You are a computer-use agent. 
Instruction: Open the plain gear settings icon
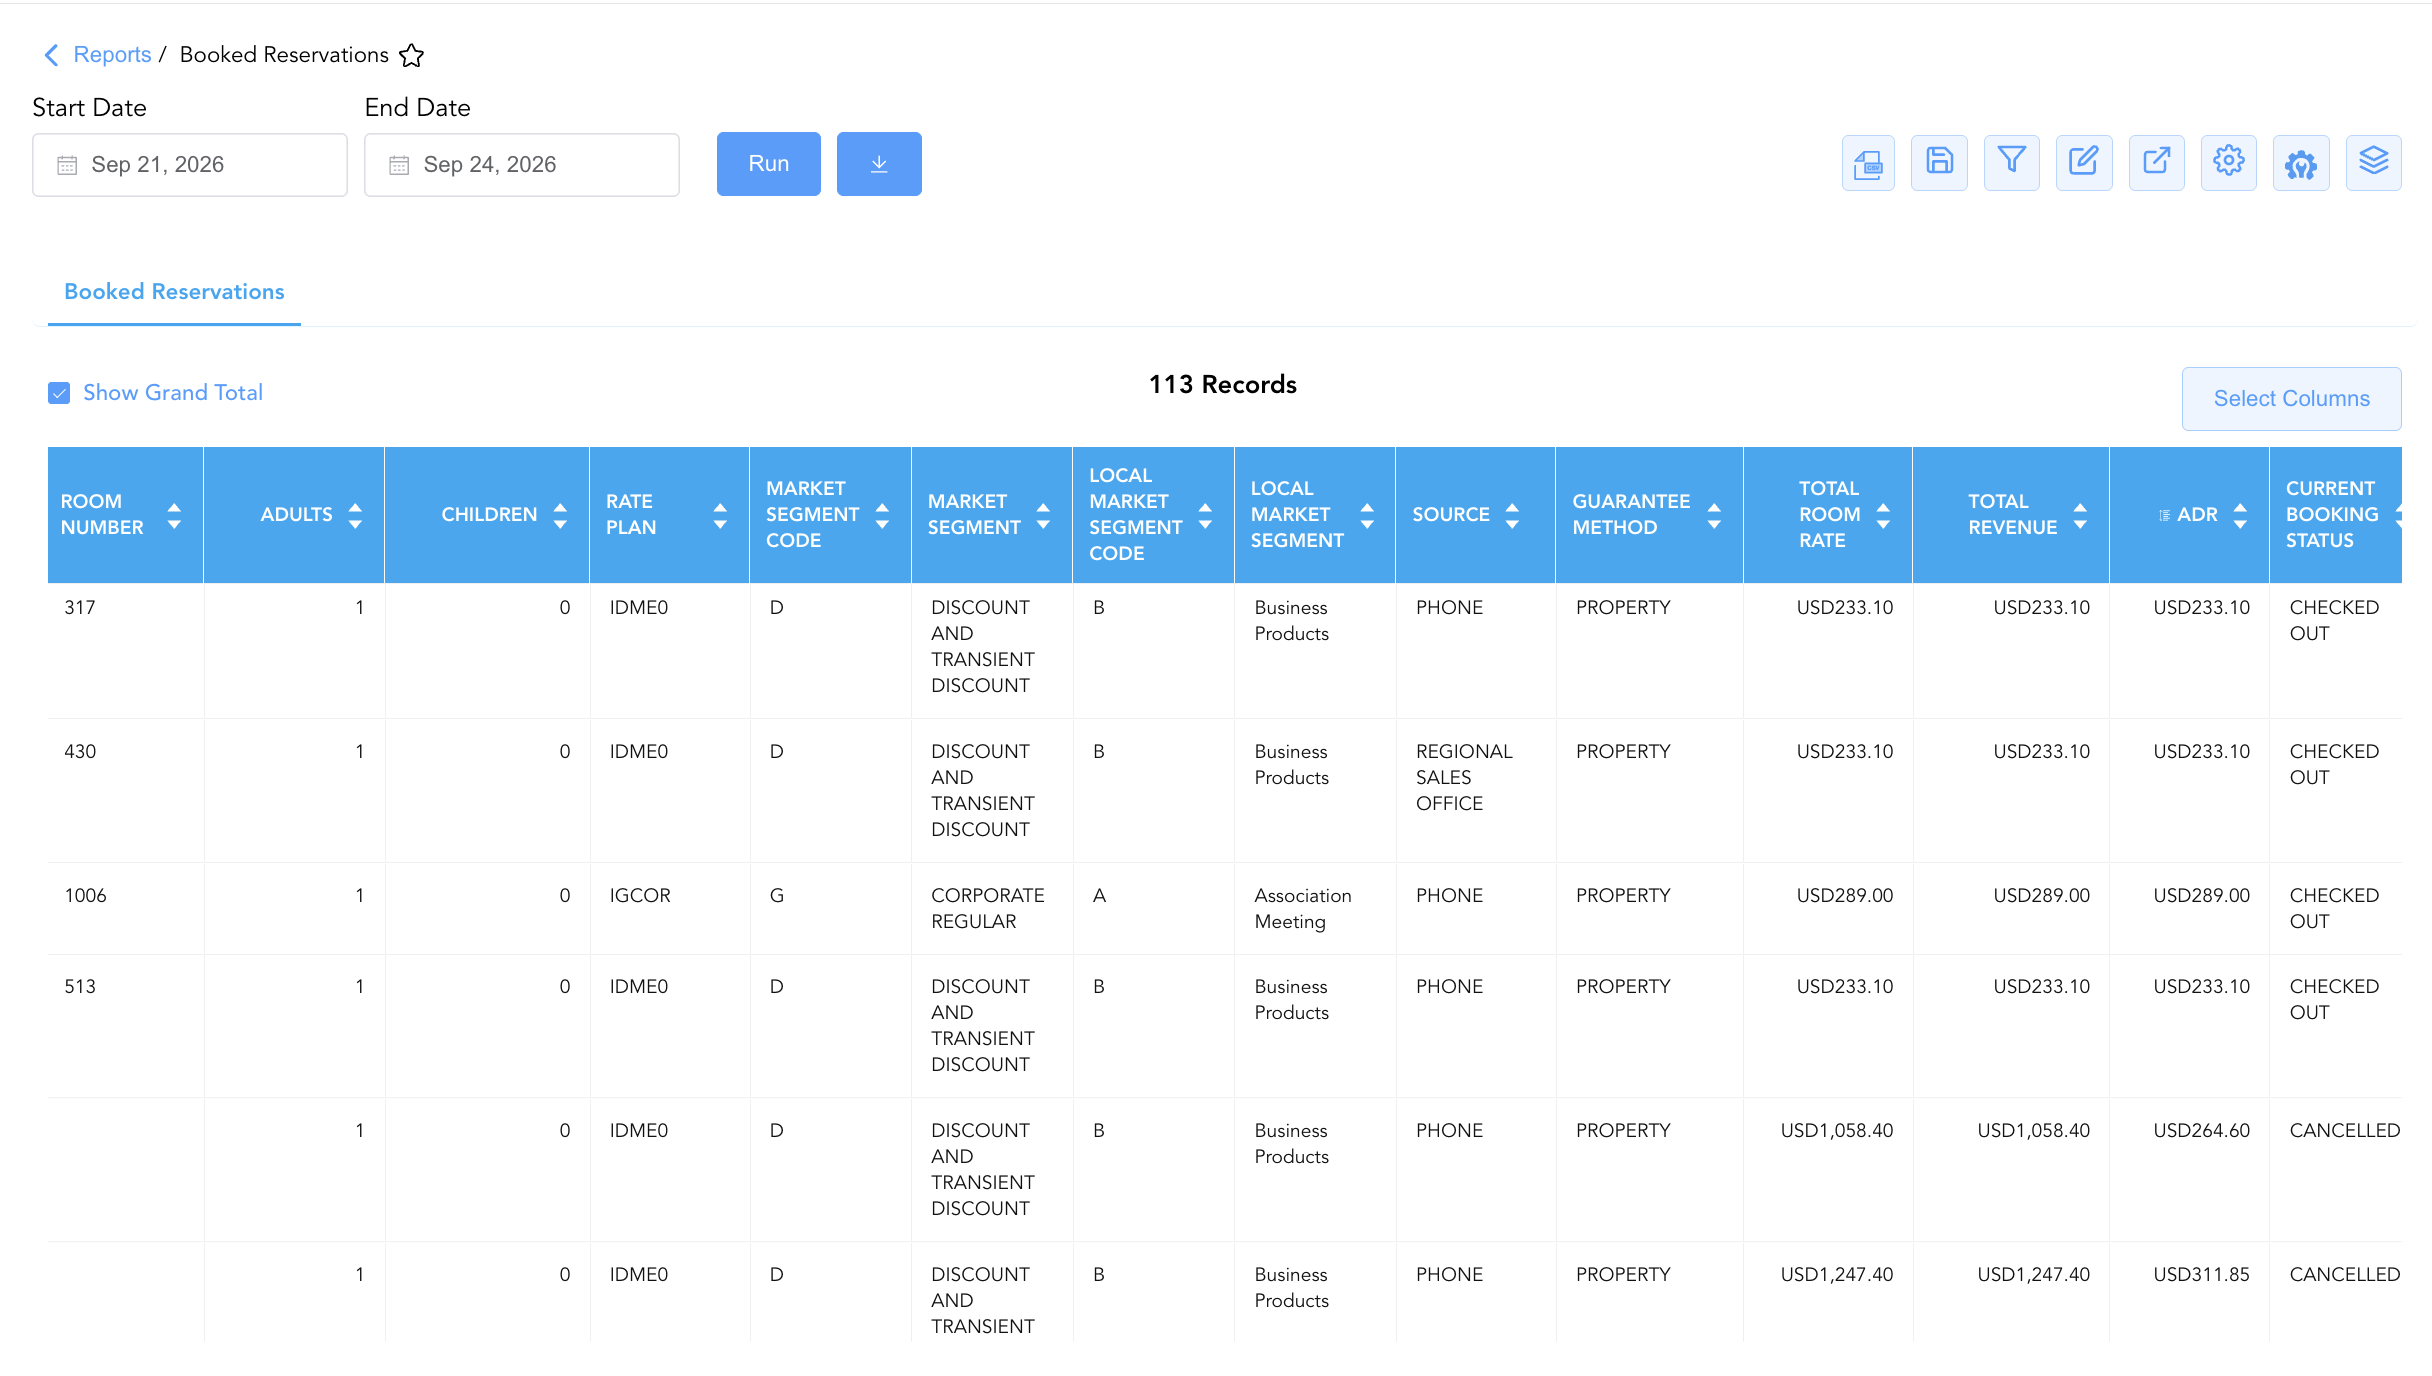pyautogui.click(x=2229, y=163)
